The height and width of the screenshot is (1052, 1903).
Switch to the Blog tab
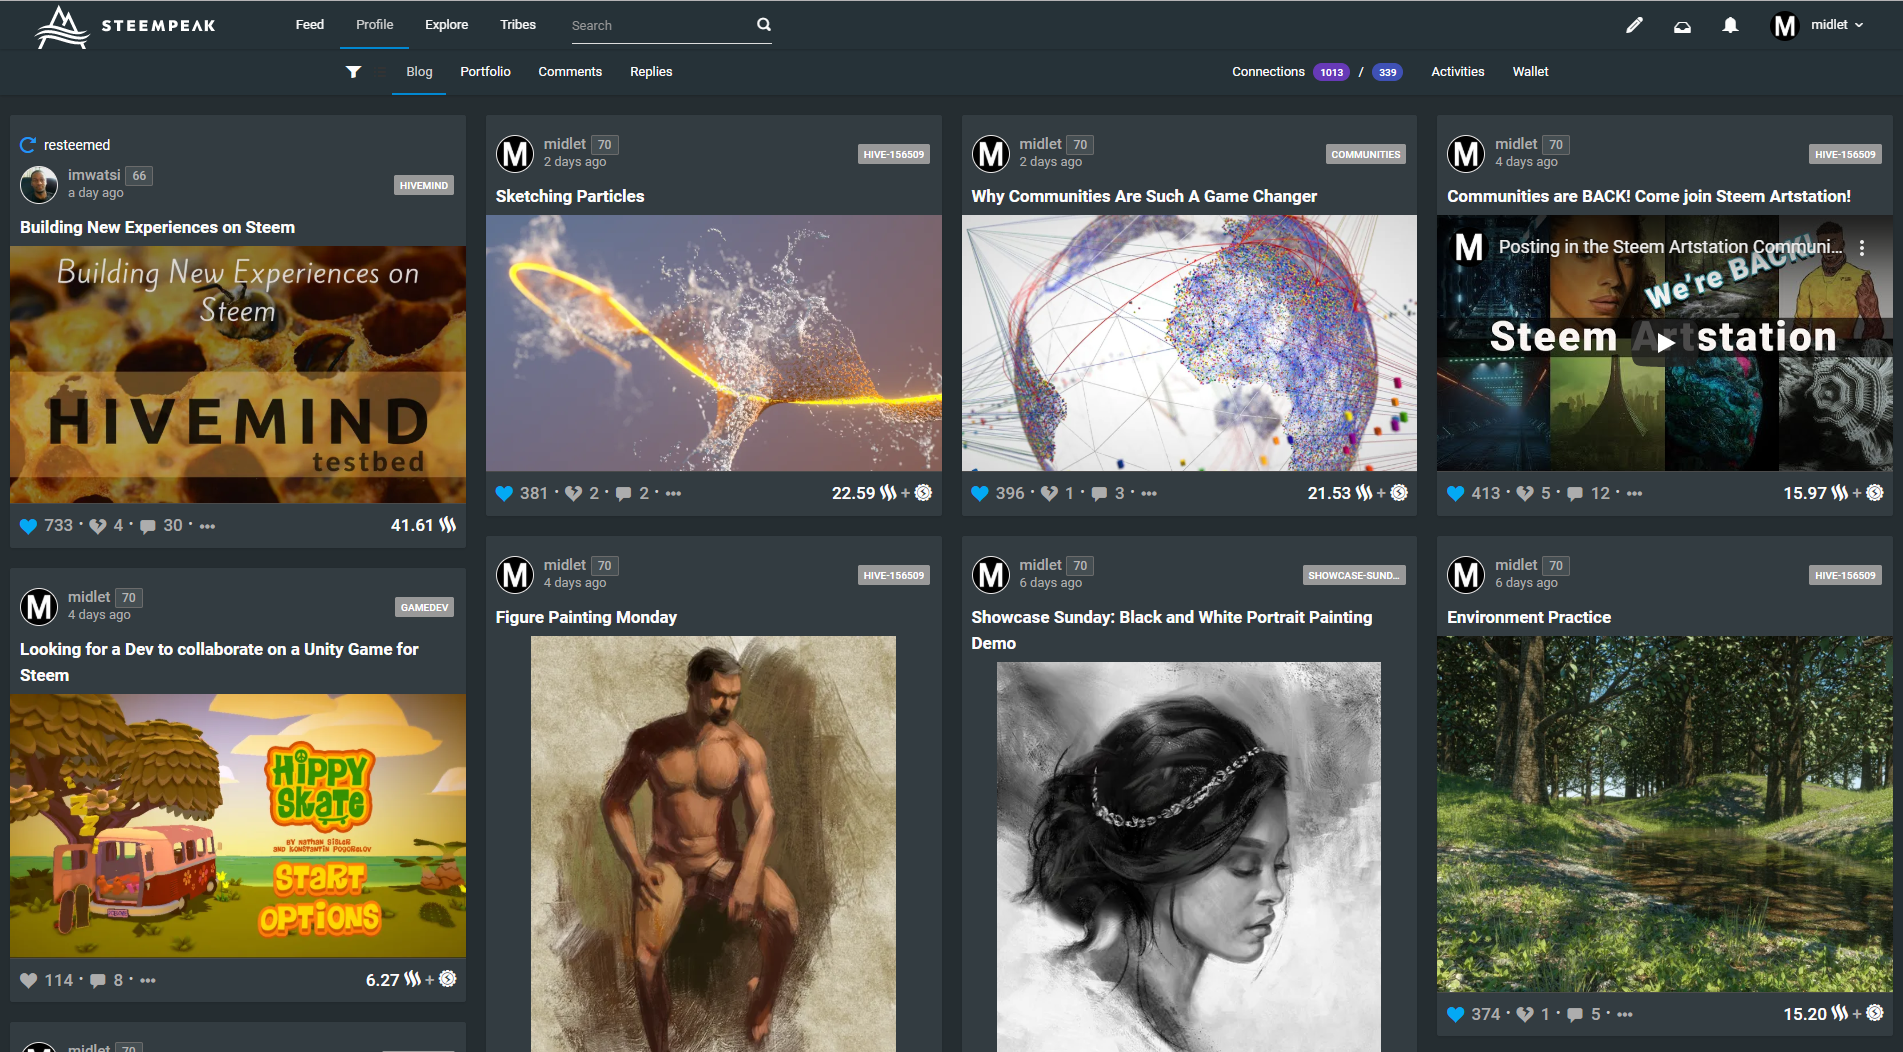click(419, 72)
